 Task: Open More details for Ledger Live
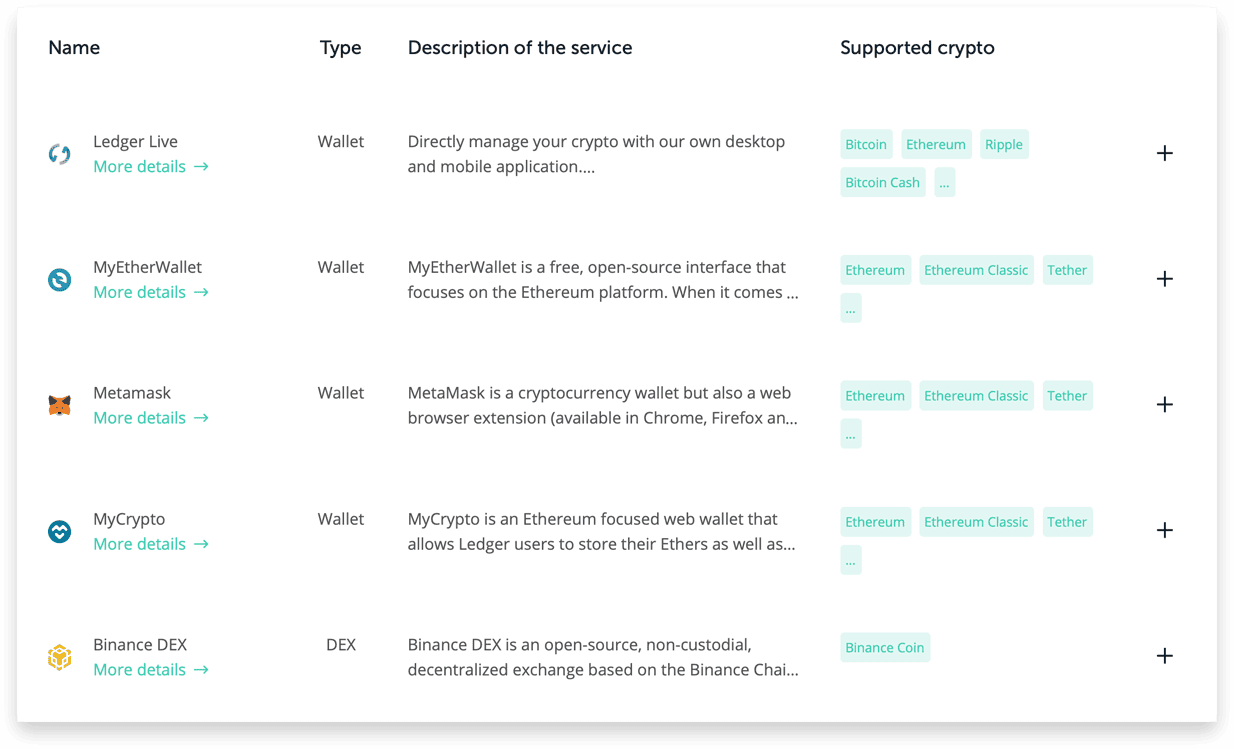point(151,167)
